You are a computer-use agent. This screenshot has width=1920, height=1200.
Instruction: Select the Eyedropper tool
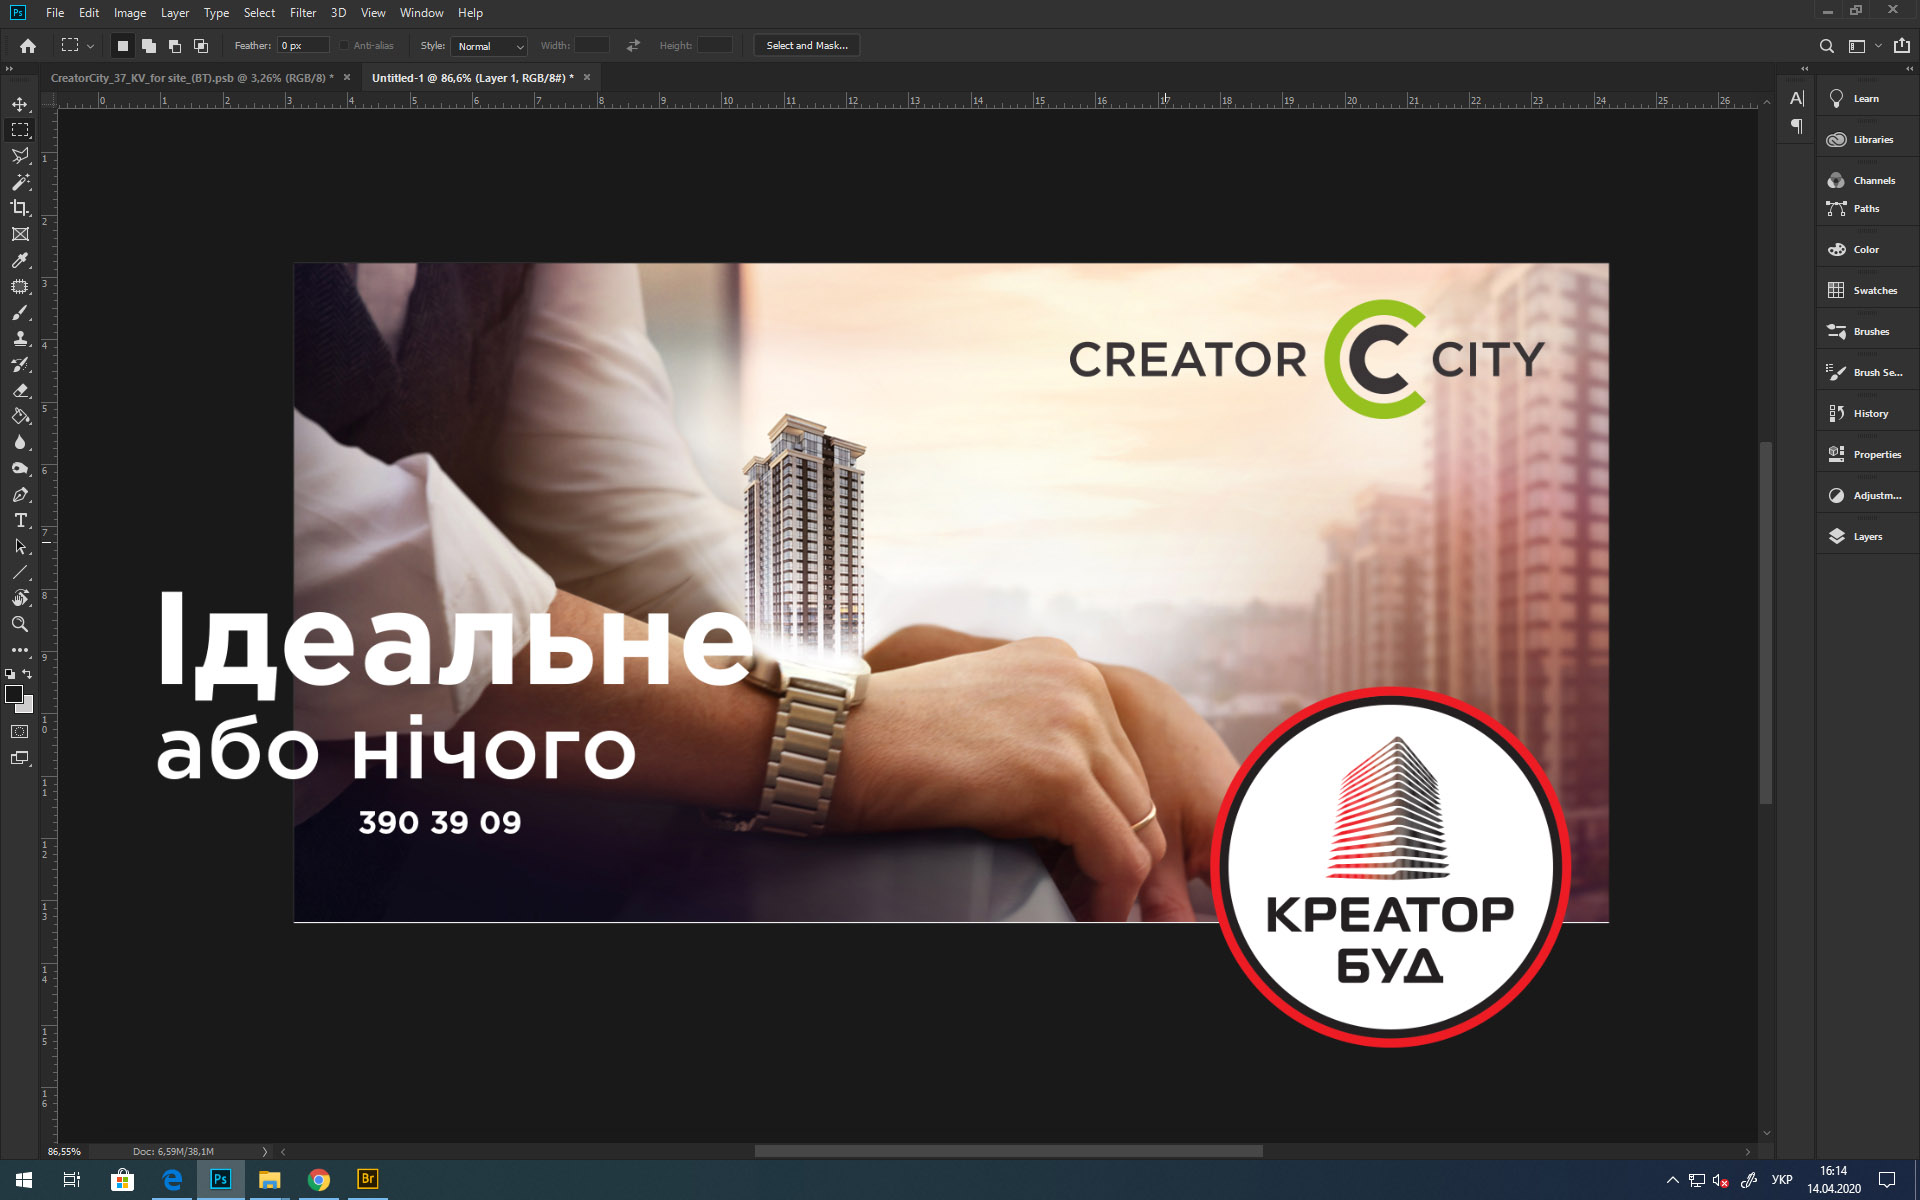point(20,260)
